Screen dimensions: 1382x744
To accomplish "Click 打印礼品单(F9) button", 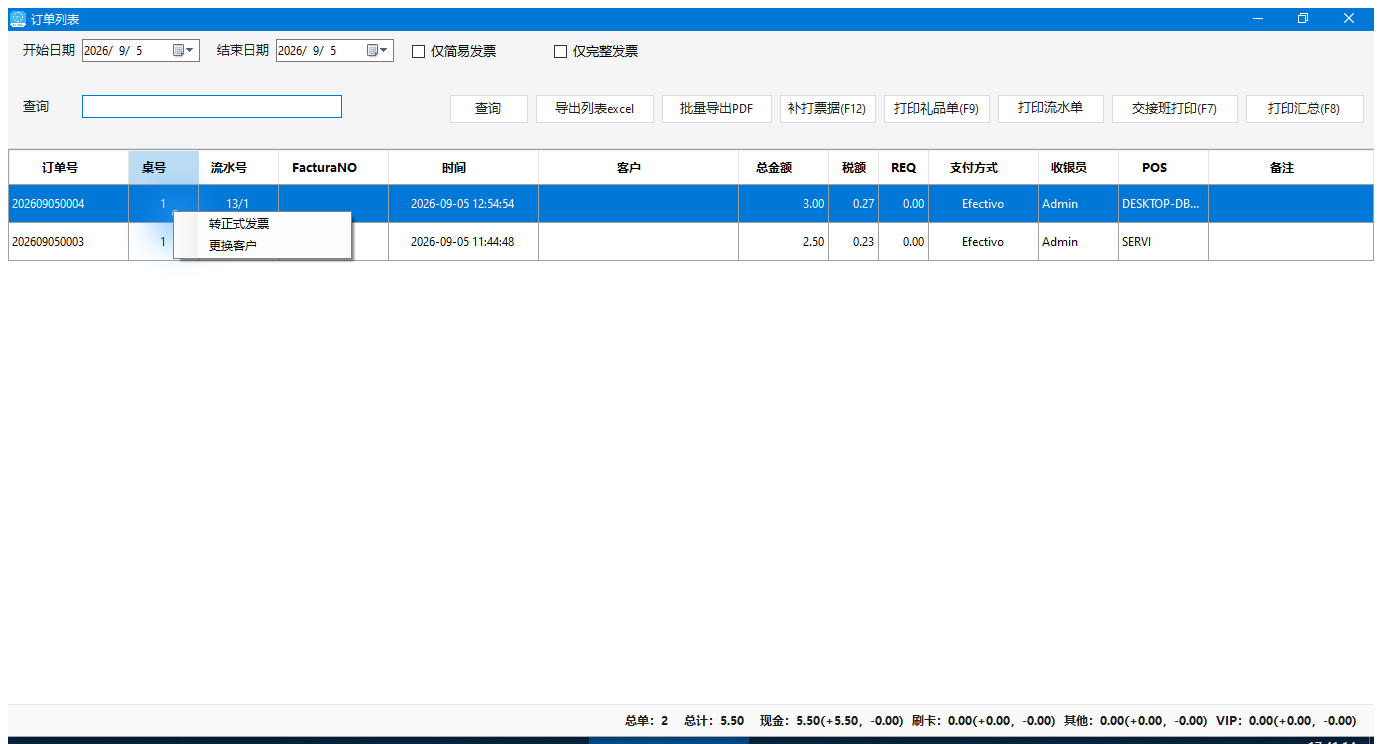I will tap(936, 108).
